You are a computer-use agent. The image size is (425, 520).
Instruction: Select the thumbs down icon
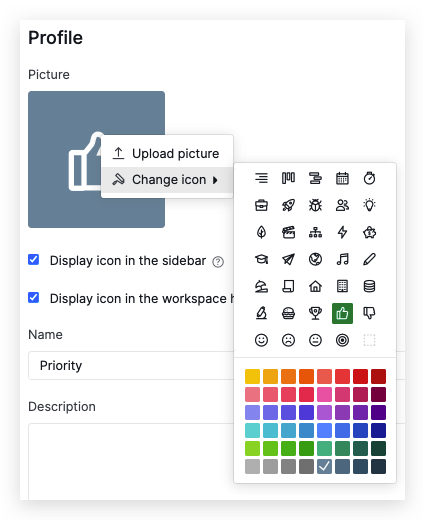pos(369,313)
